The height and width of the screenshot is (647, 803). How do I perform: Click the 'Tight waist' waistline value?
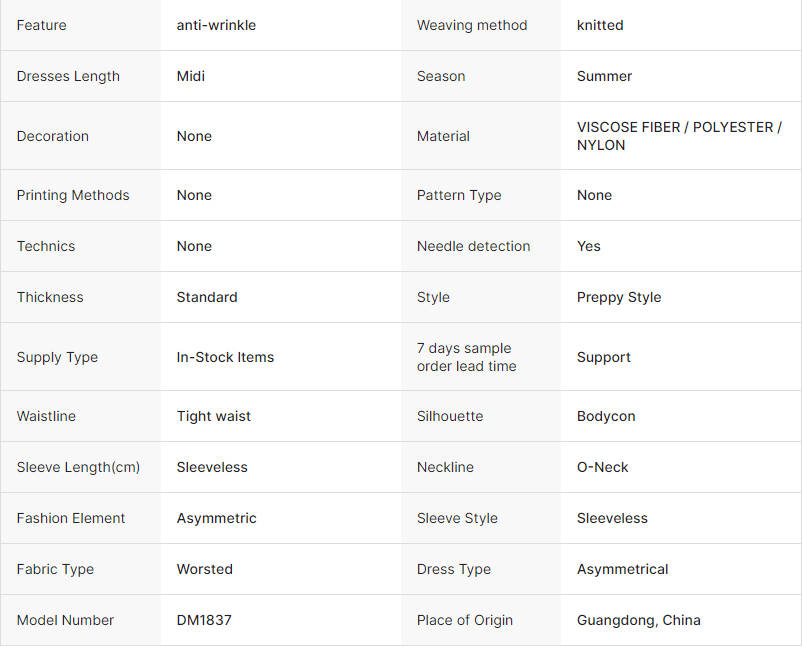(x=214, y=416)
